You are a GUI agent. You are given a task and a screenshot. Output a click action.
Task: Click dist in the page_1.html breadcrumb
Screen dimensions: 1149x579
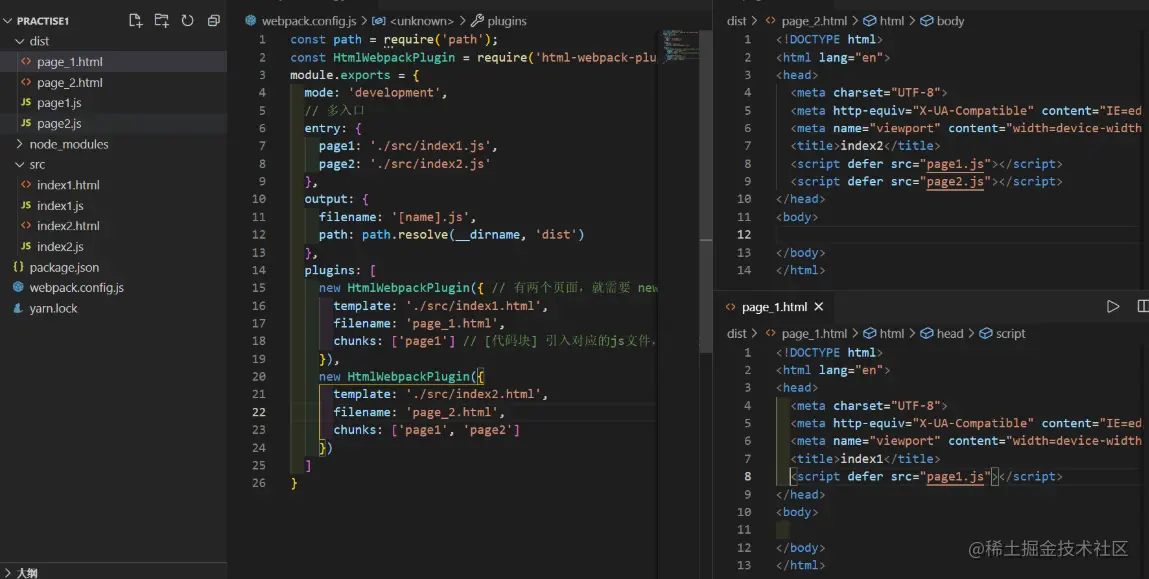point(736,333)
